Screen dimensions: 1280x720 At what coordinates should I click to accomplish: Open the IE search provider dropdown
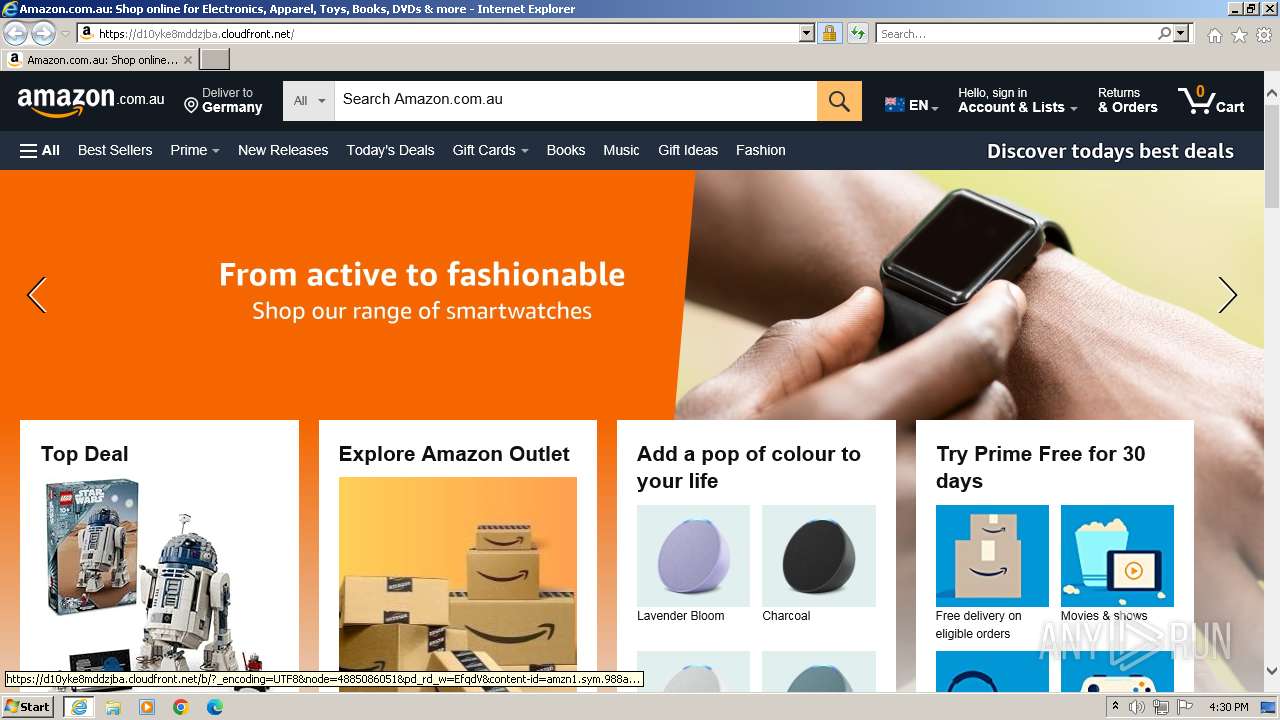1181,33
